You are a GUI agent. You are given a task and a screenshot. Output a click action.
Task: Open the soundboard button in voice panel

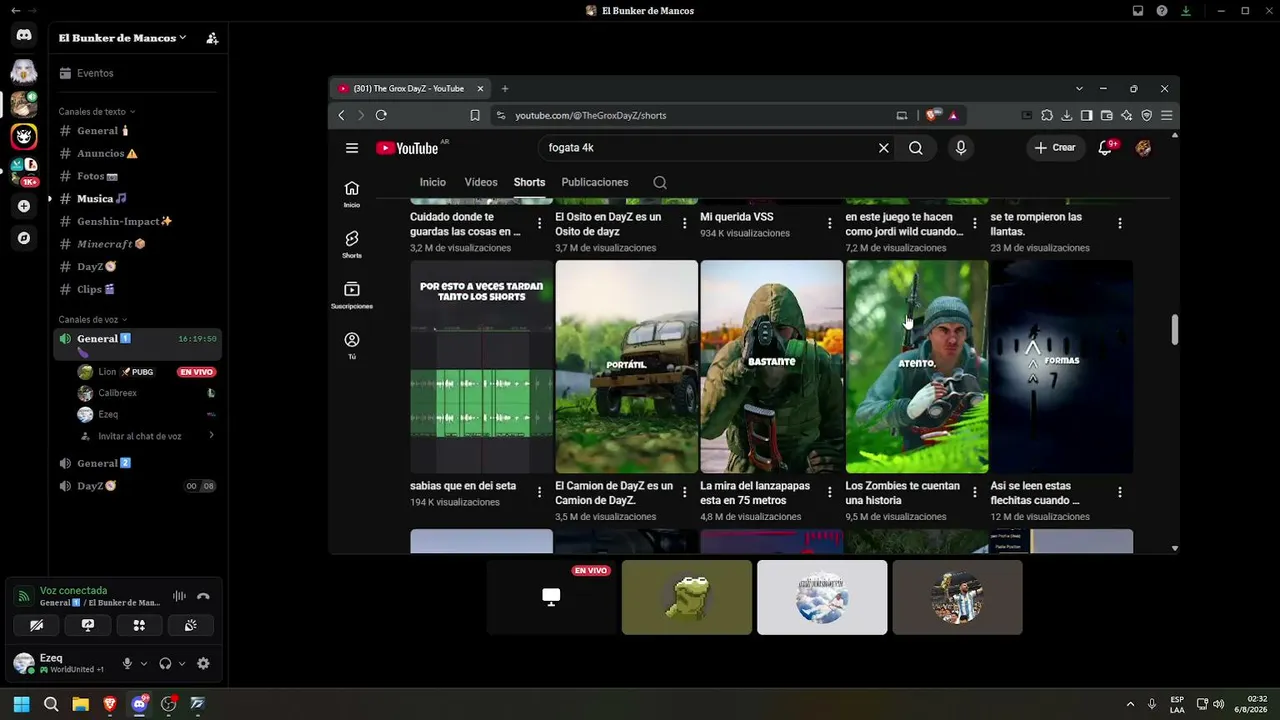point(190,625)
